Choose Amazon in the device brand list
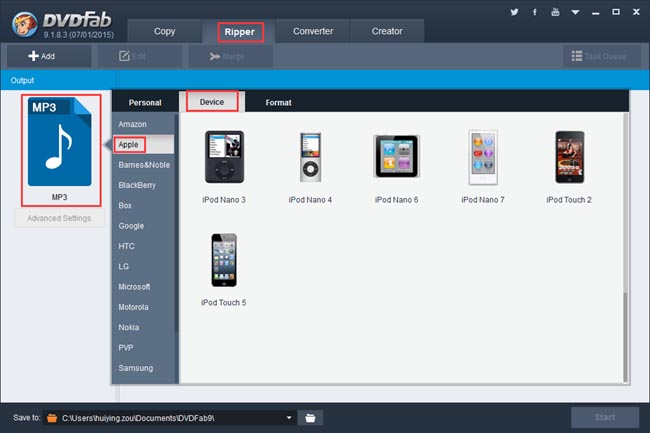The height and width of the screenshot is (433, 650). point(143,124)
